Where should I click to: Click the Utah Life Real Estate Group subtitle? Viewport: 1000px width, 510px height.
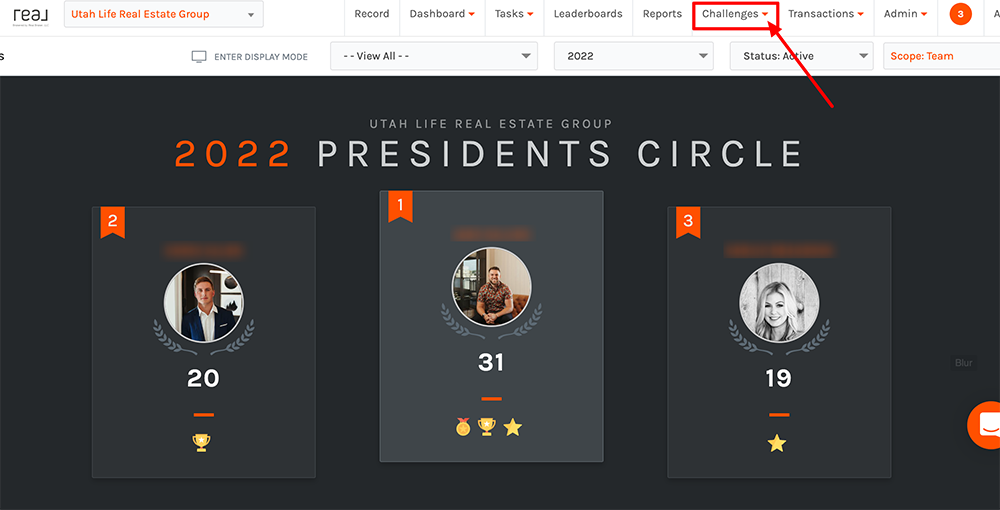click(x=491, y=124)
